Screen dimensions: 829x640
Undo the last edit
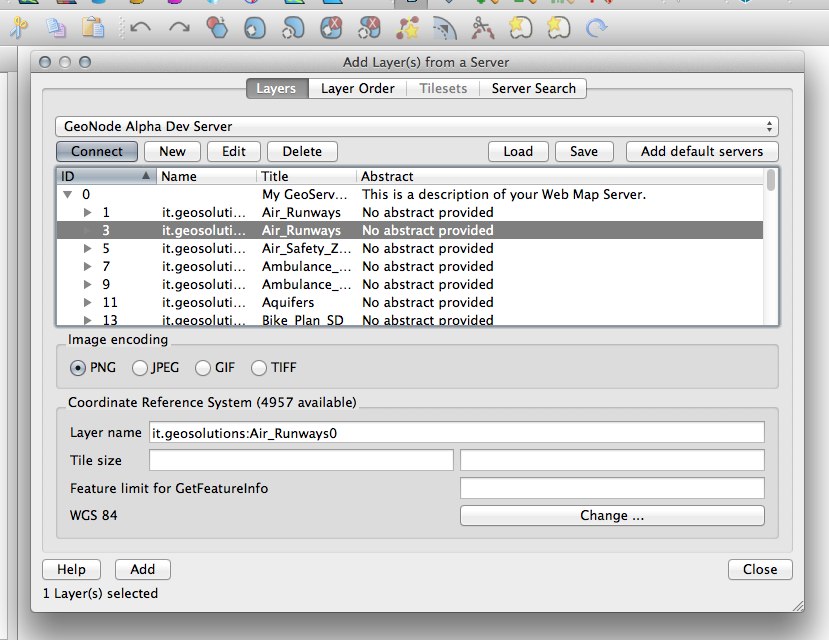(141, 27)
